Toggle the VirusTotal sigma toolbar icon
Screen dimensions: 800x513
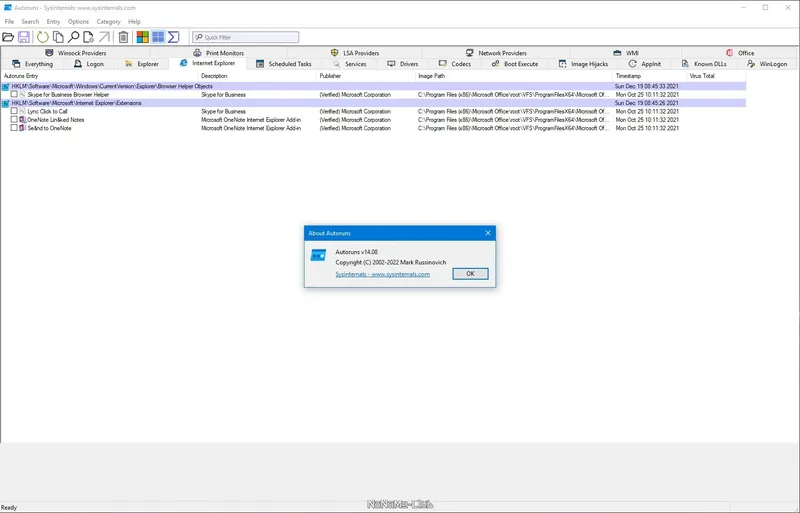coord(173,37)
